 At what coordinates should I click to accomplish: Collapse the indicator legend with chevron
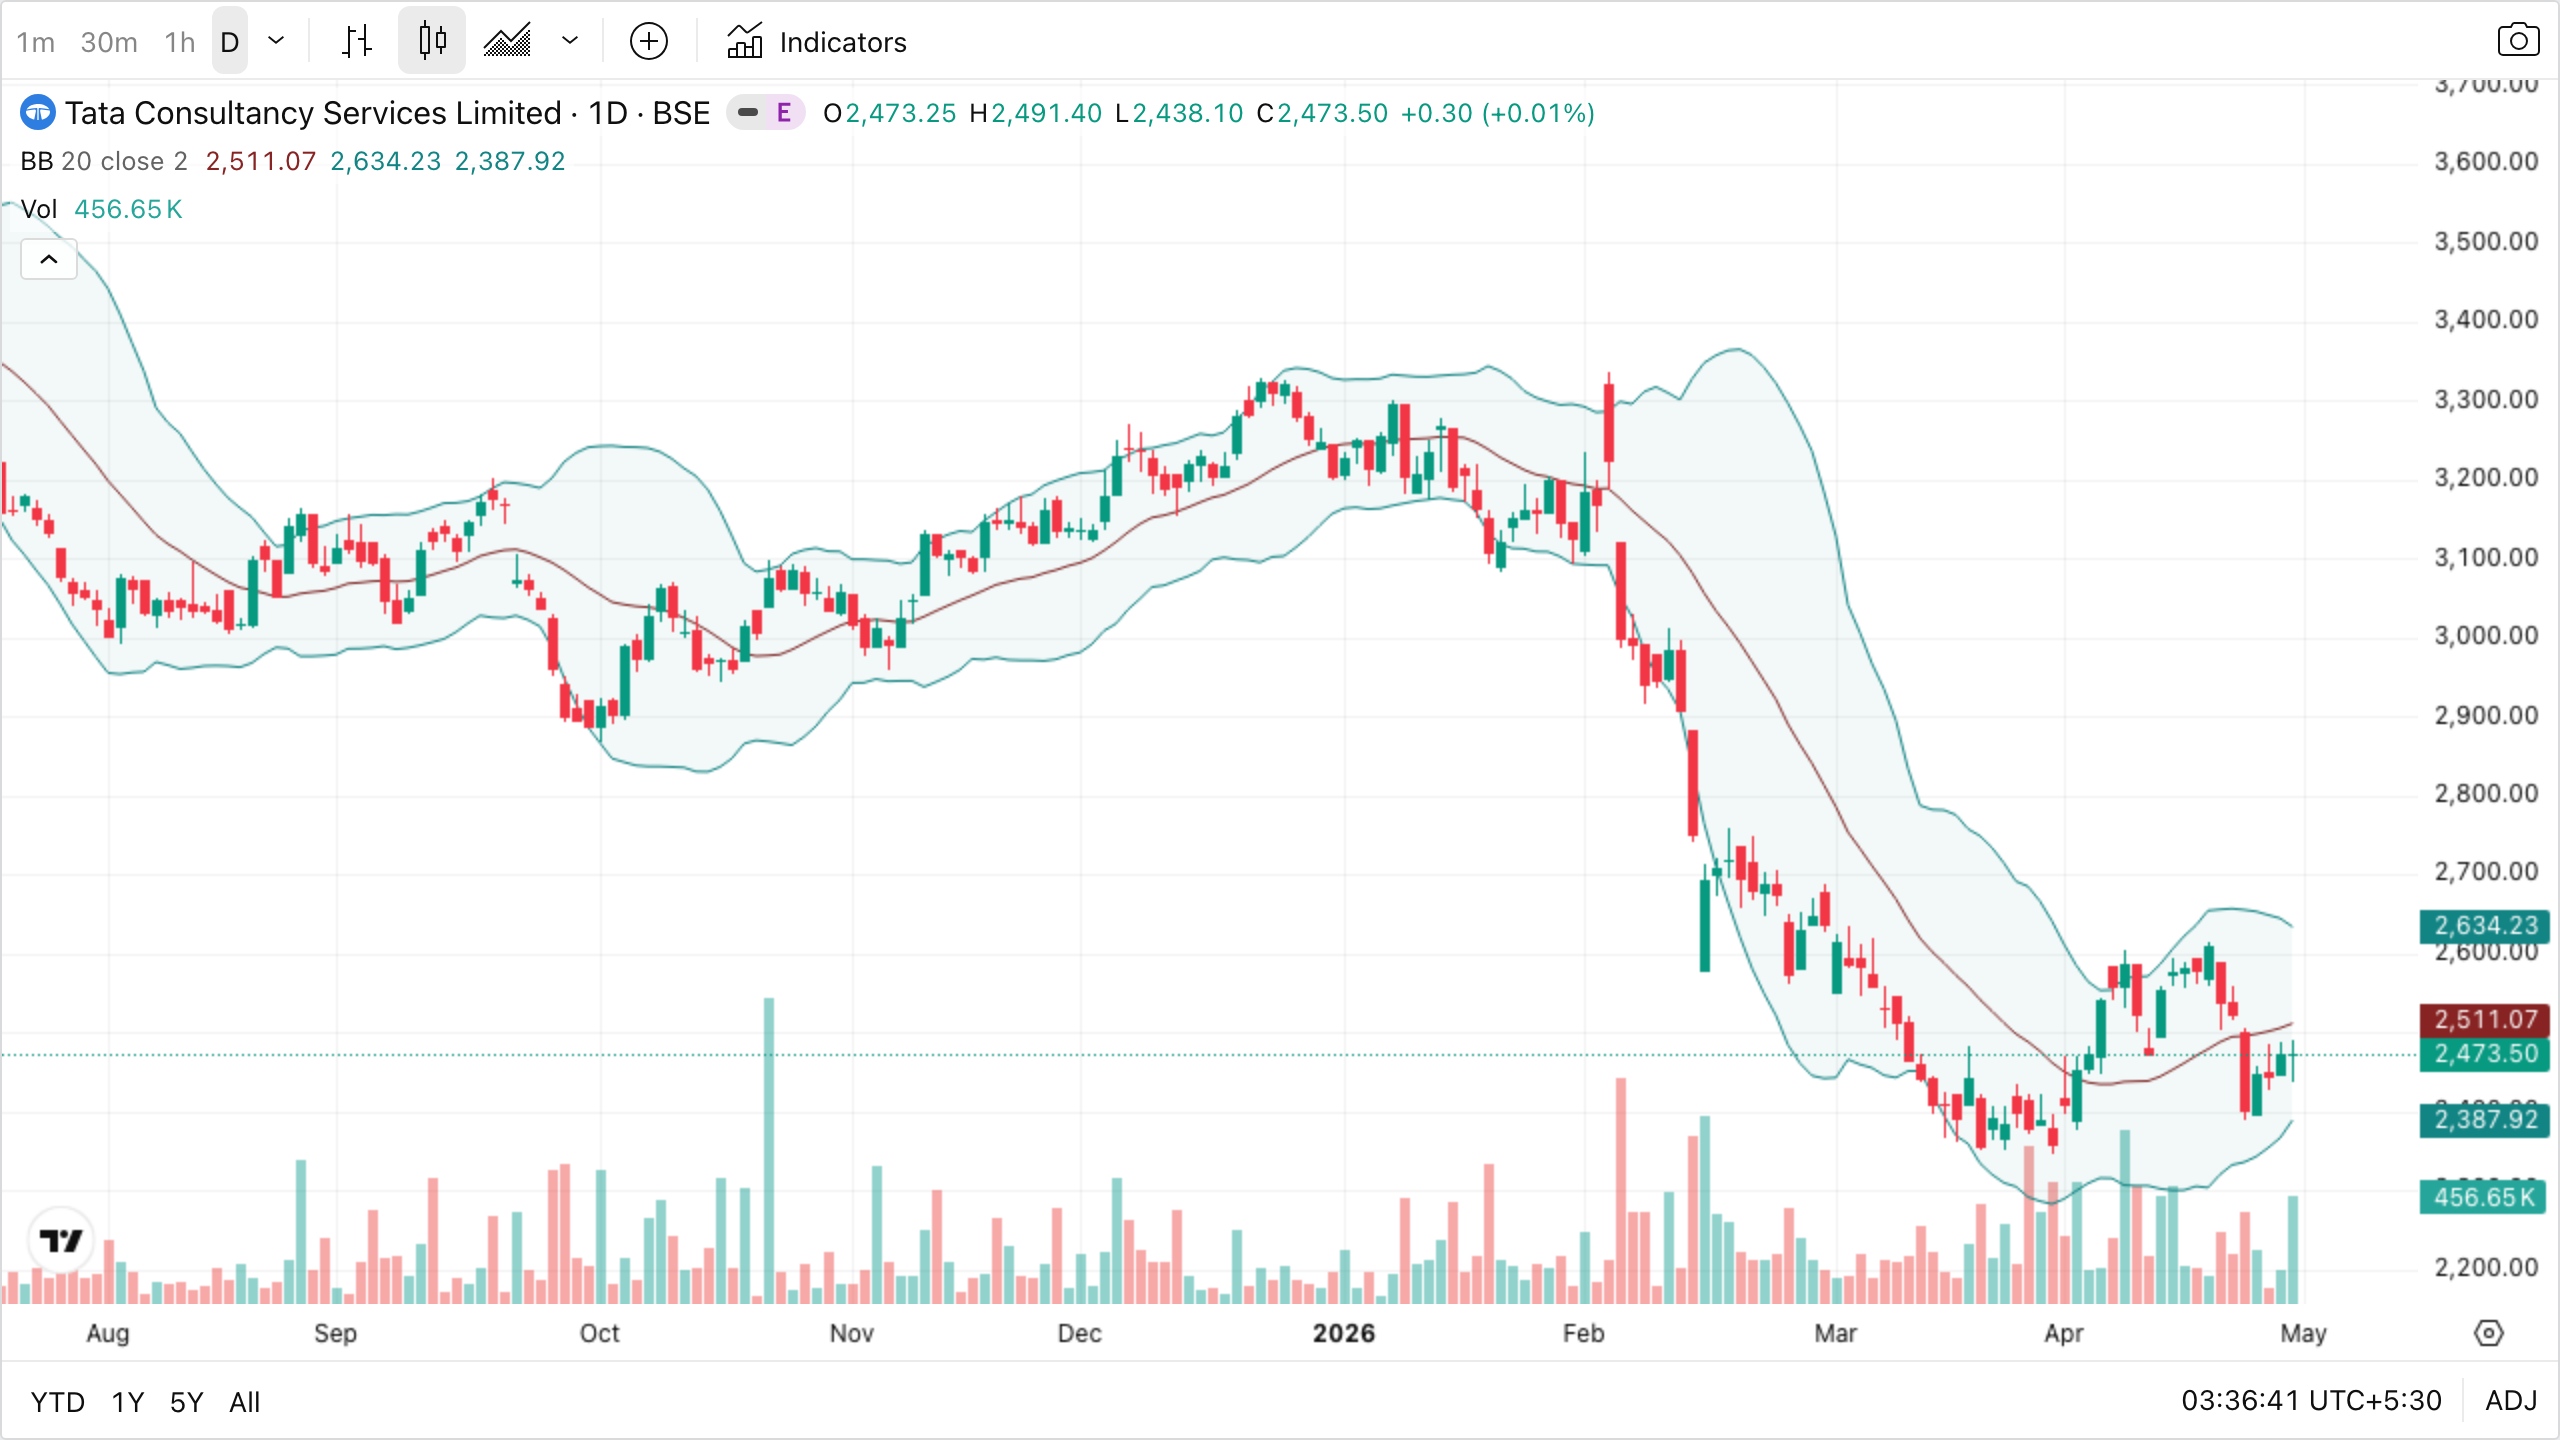(49, 260)
